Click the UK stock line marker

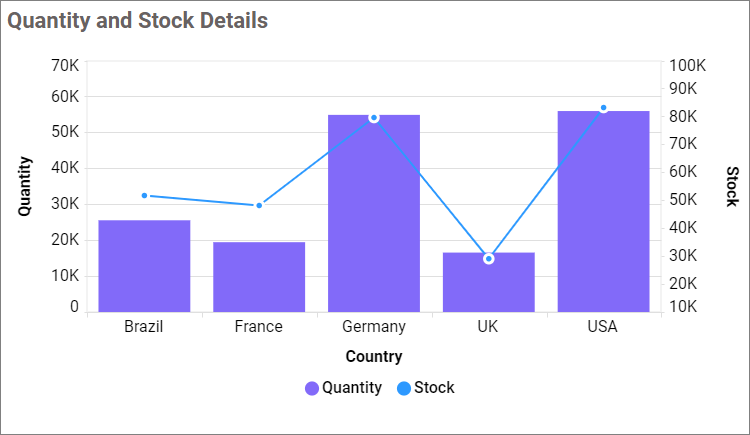(x=489, y=259)
